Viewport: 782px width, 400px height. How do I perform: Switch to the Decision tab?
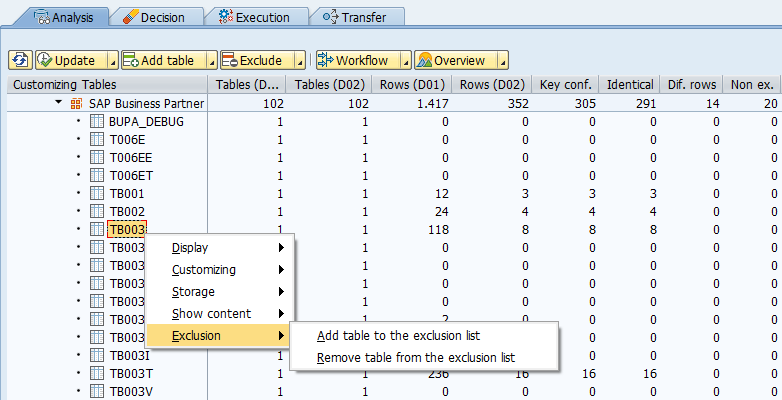[154, 17]
